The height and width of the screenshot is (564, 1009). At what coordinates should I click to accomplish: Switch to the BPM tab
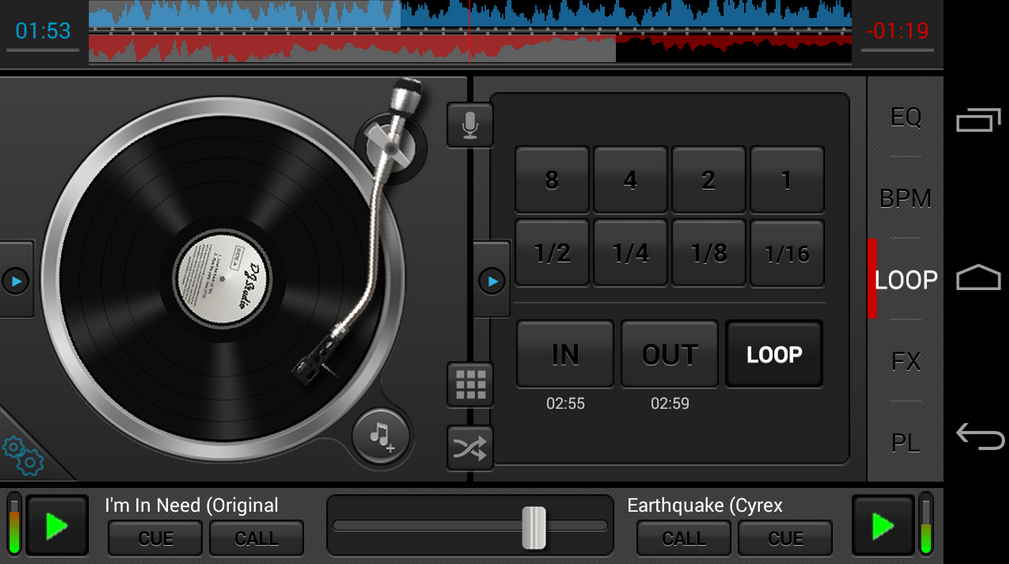pos(905,198)
